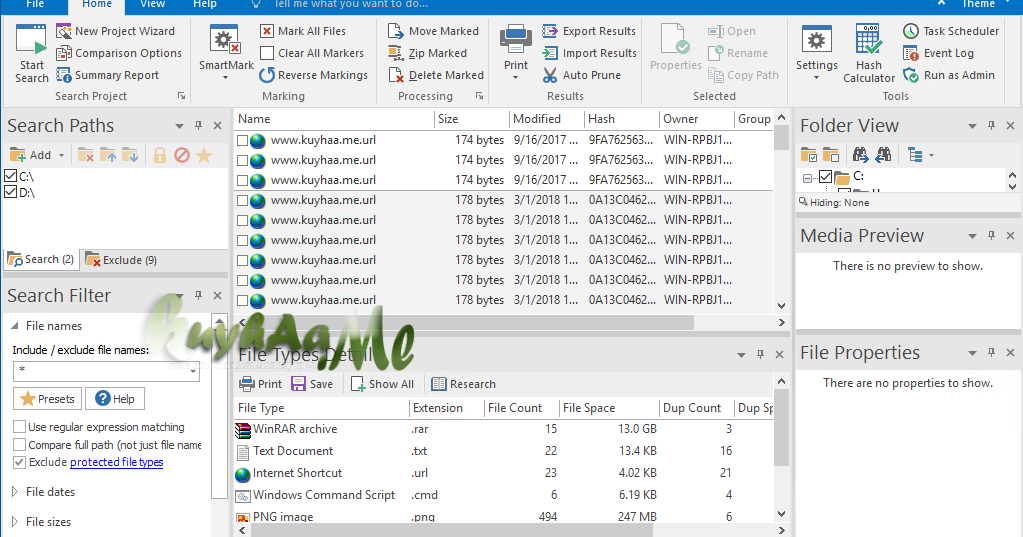The width and height of the screenshot is (1023, 537).
Task: Open Comparison Options
Action: point(119,53)
